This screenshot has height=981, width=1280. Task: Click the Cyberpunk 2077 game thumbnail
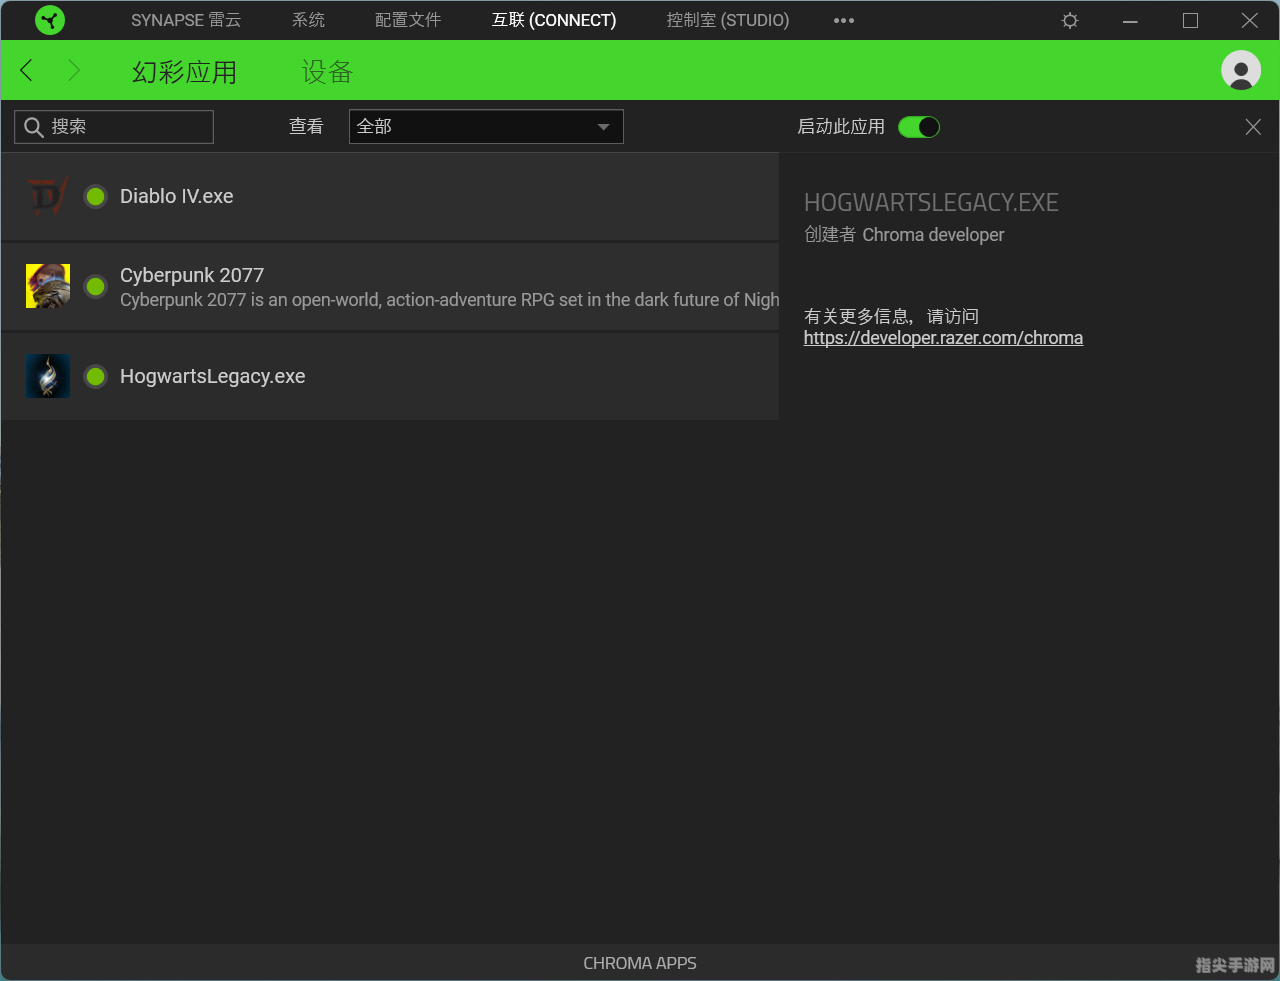[x=47, y=286]
